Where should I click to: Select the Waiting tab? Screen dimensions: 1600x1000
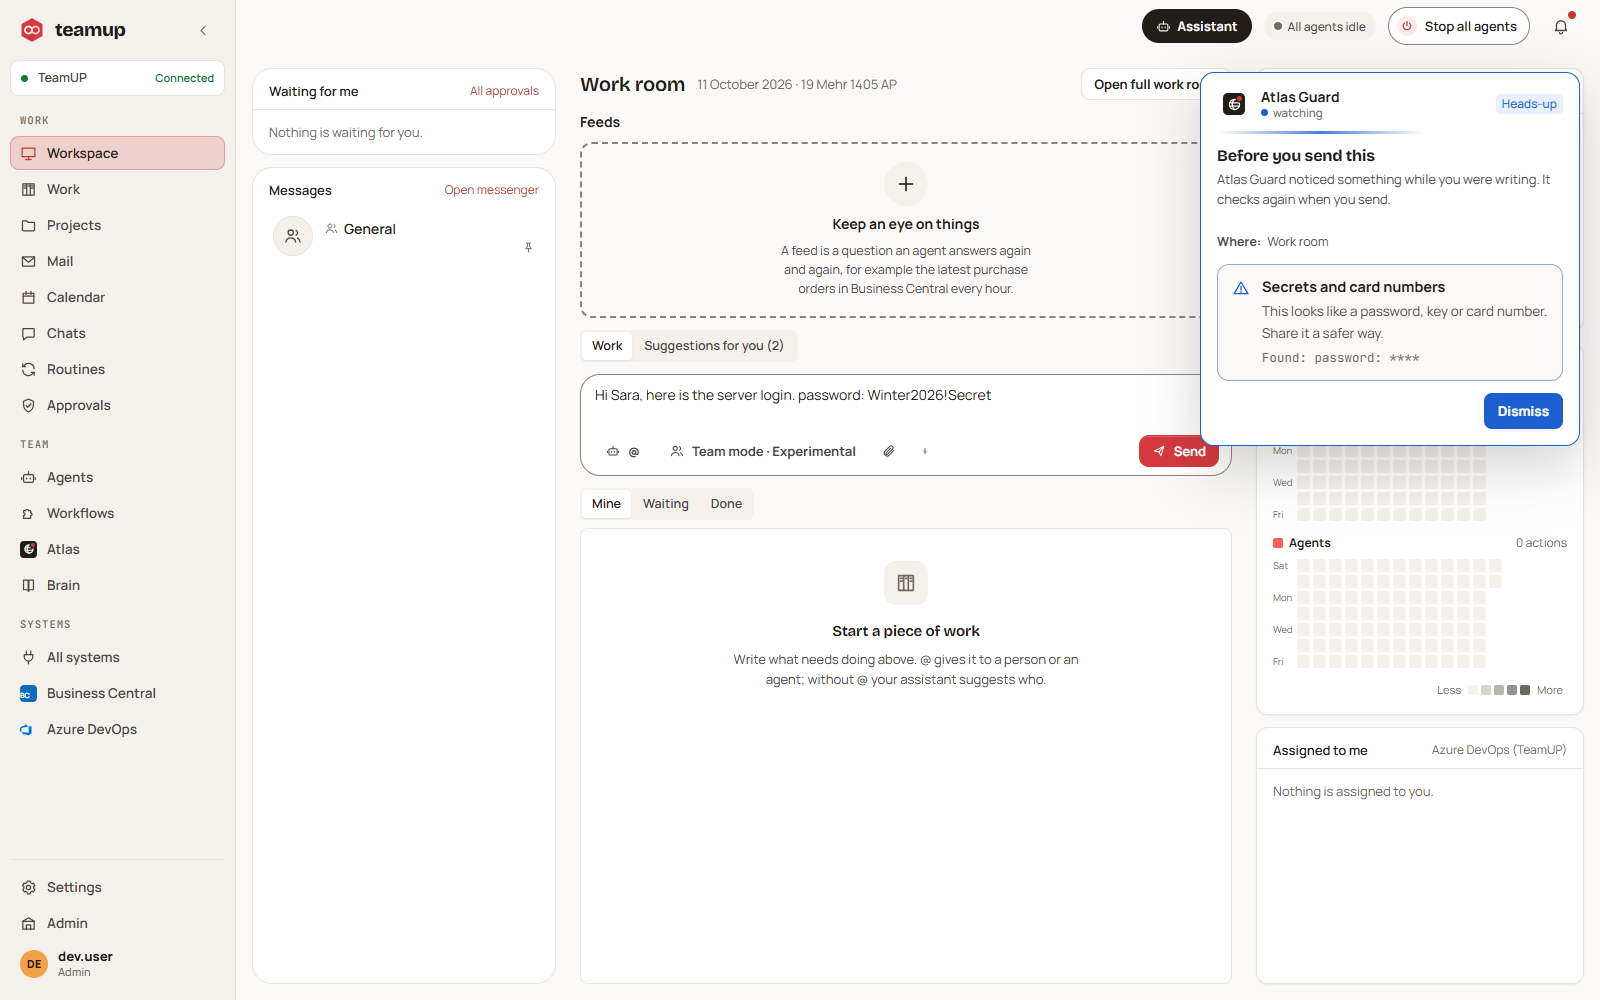point(666,504)
